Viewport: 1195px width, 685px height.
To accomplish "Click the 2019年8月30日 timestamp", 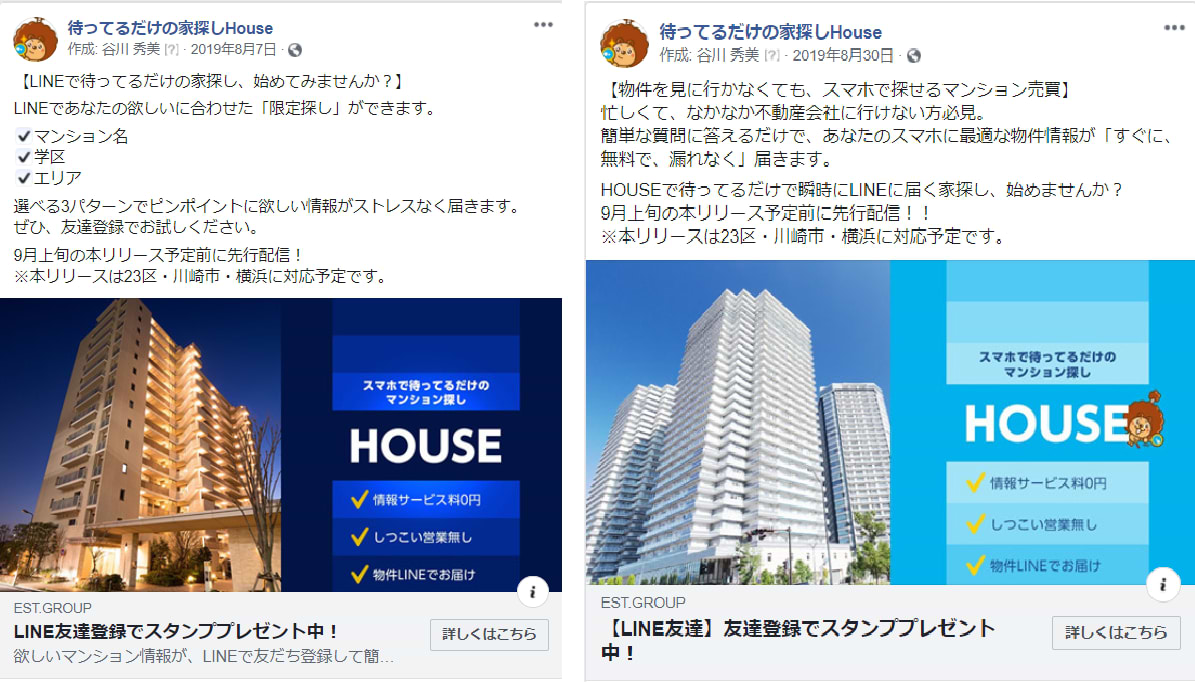I will point(843,56).
